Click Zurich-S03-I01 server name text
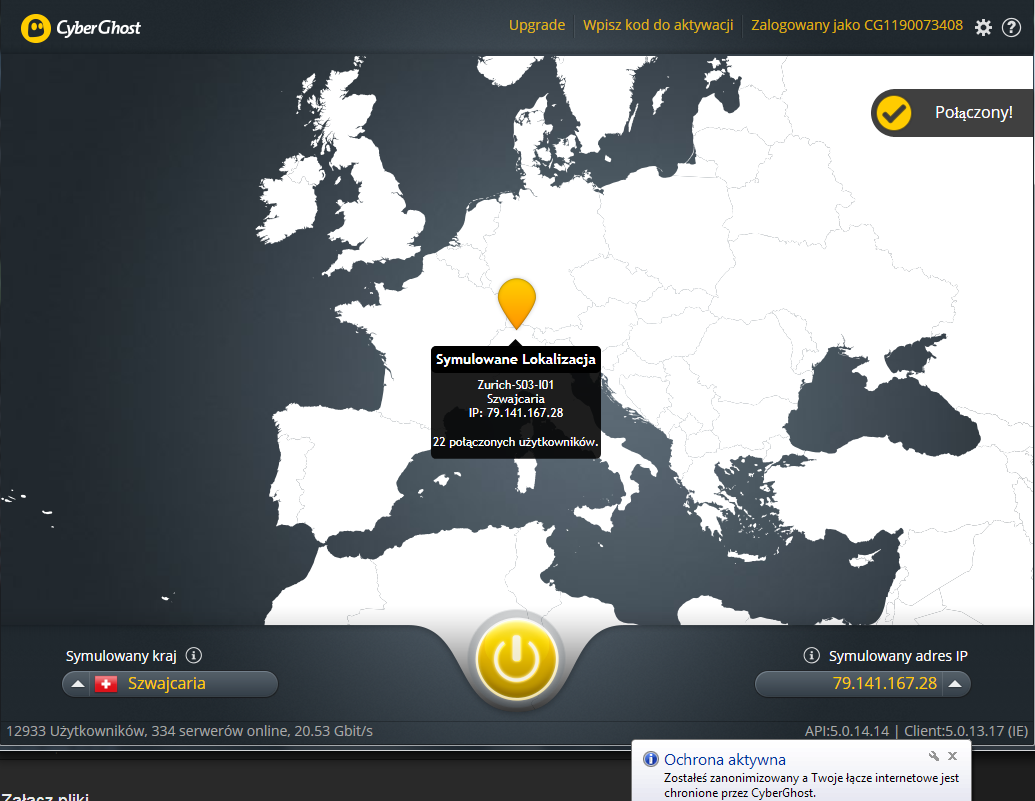Viewport: 1035px width, 801px height. pyautogui.click(x=516, y=384)
